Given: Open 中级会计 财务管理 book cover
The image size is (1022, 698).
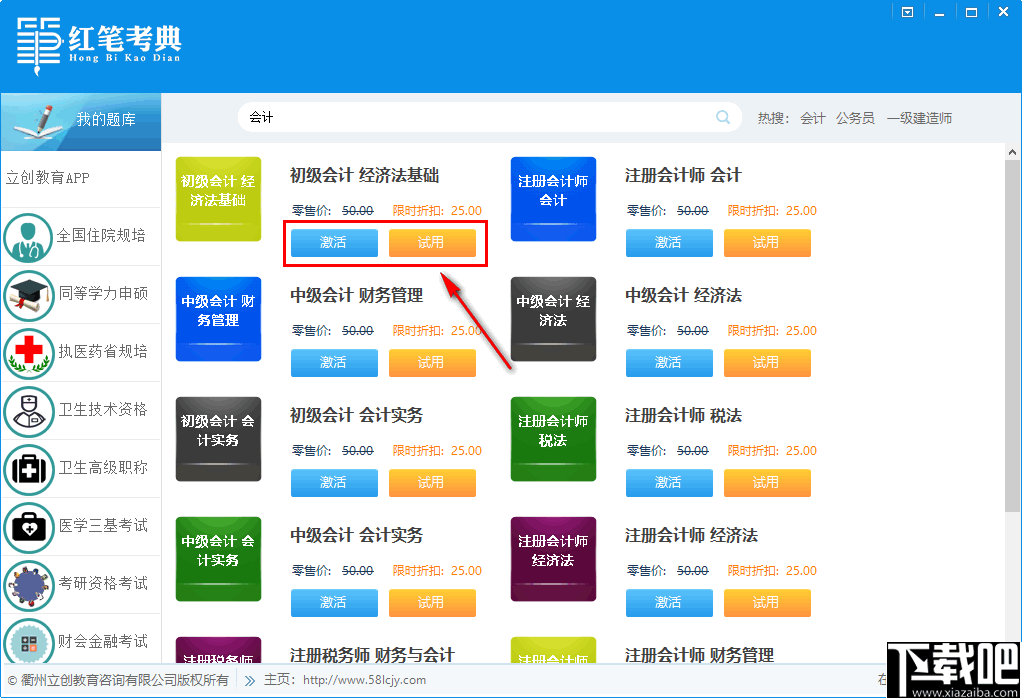Looking at the screenshot, I should pos(218,319).
